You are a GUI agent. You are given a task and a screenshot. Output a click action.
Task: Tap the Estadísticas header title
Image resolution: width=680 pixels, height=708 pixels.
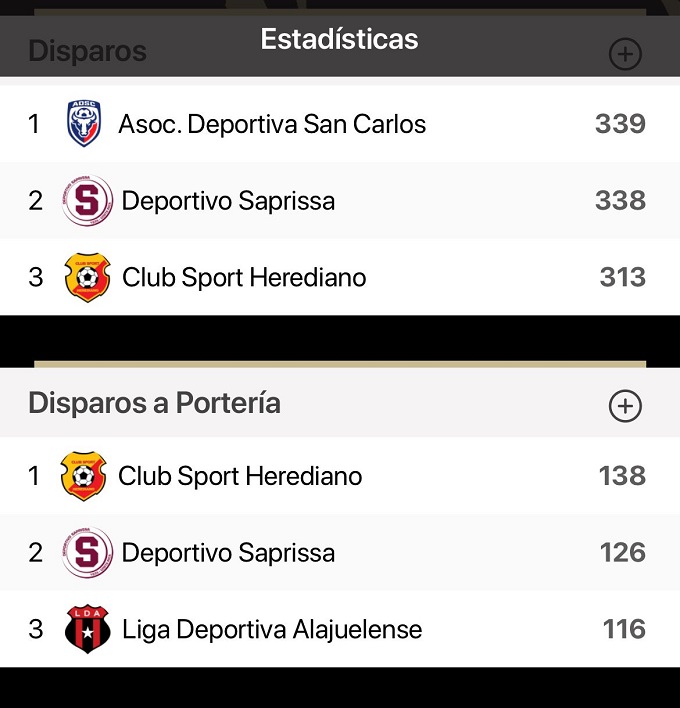pyautogui.click(x=339, y=39)
